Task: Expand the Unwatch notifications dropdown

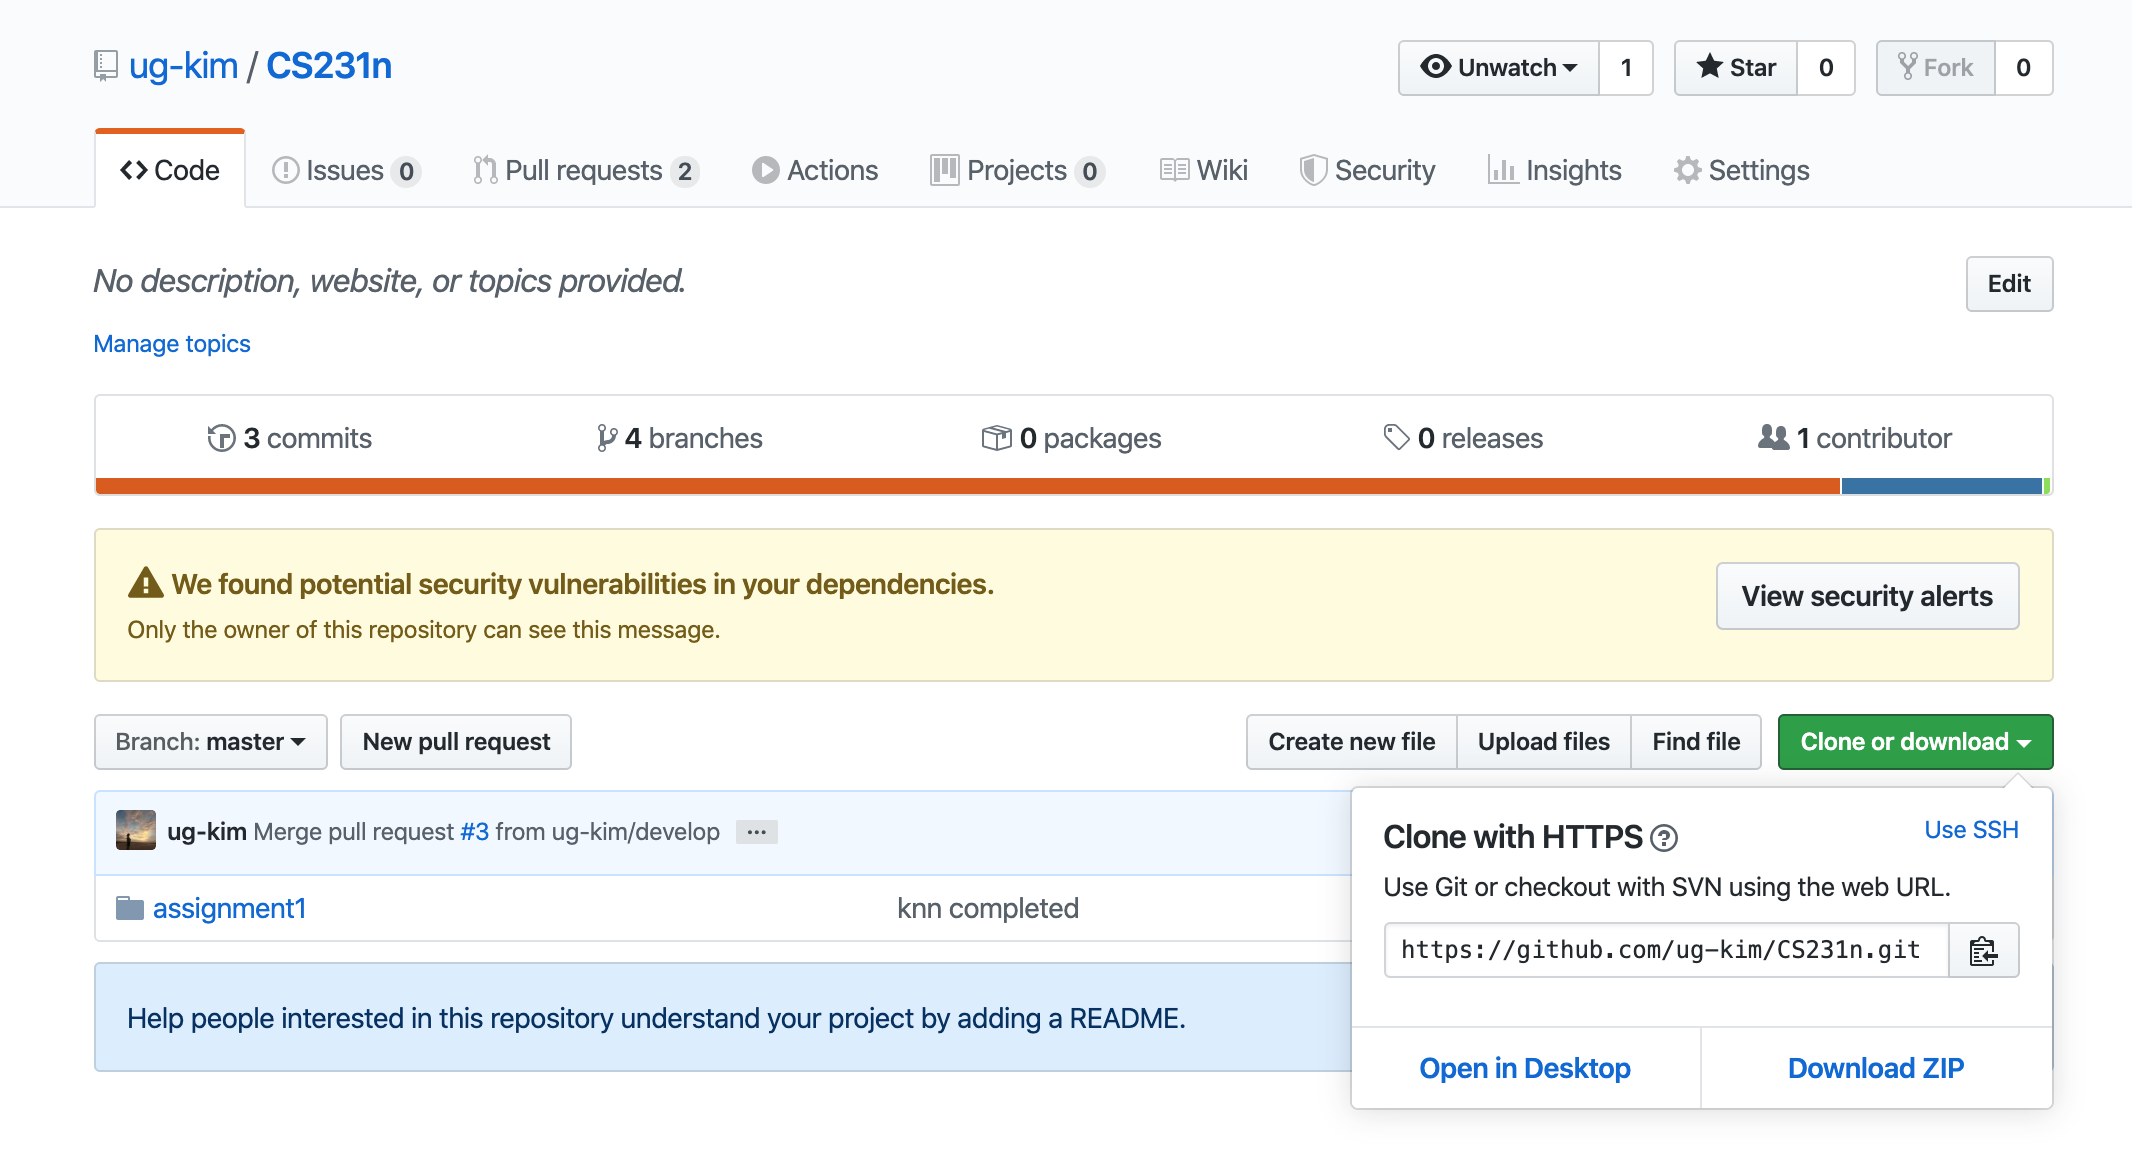Action: coord(1499,68)
